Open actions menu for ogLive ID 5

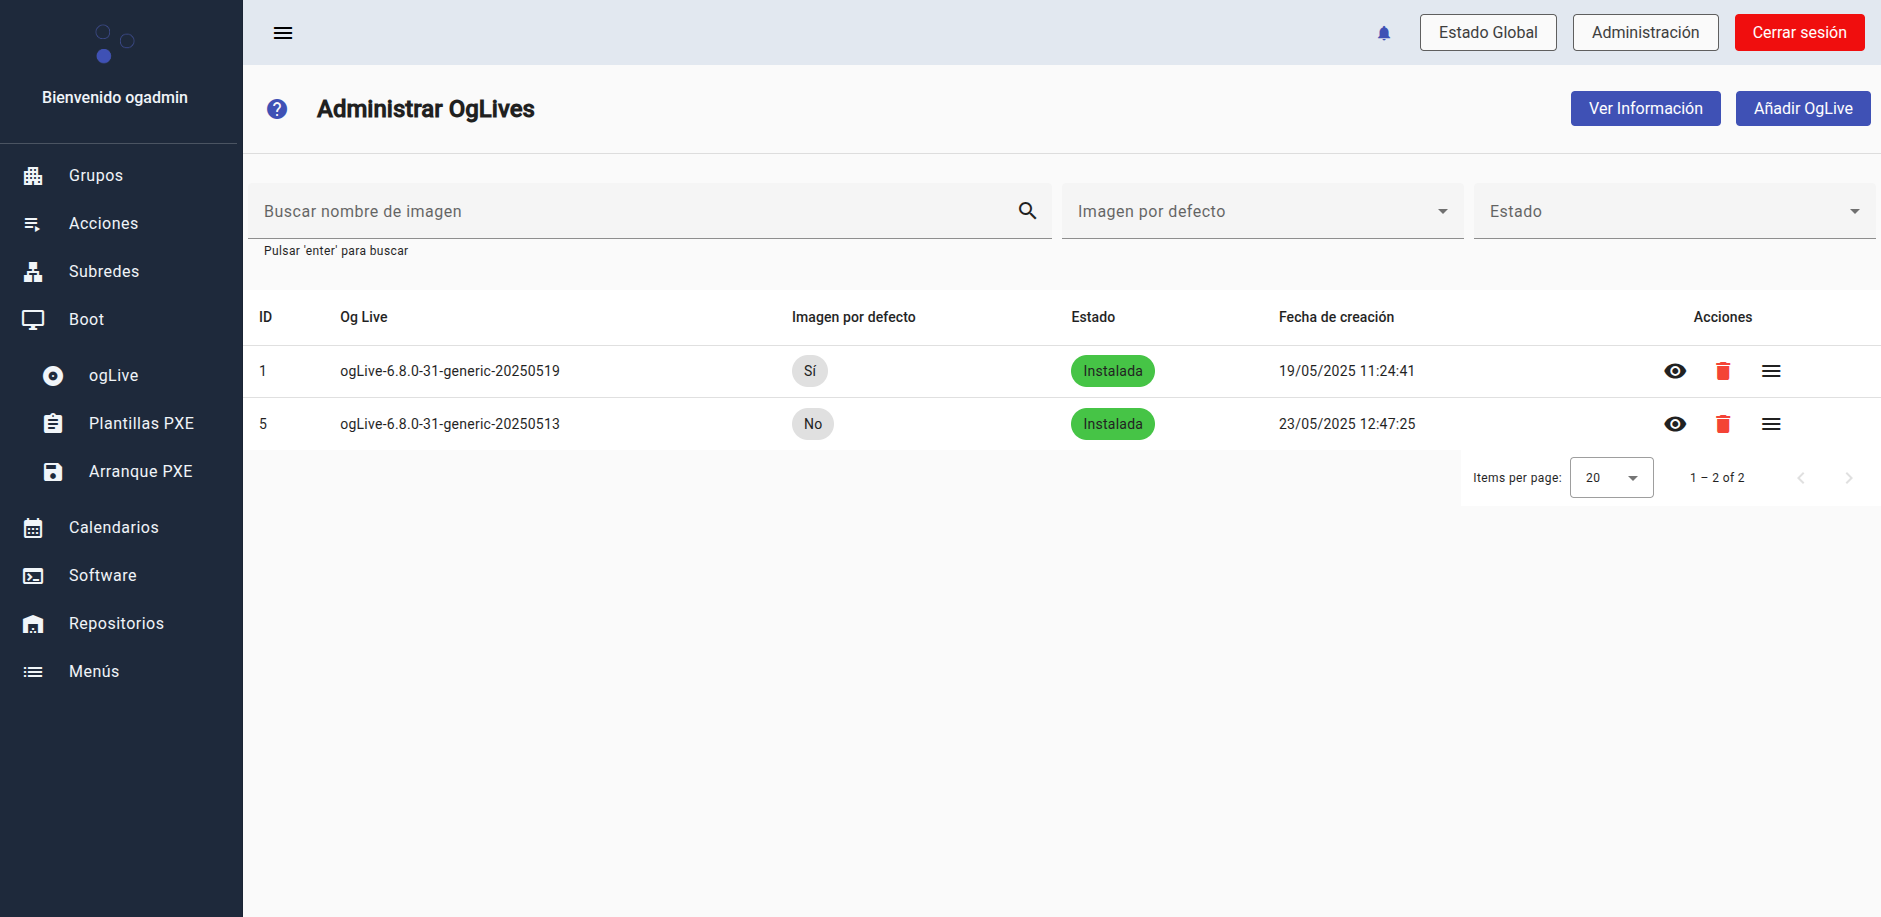pos(1771,424)
